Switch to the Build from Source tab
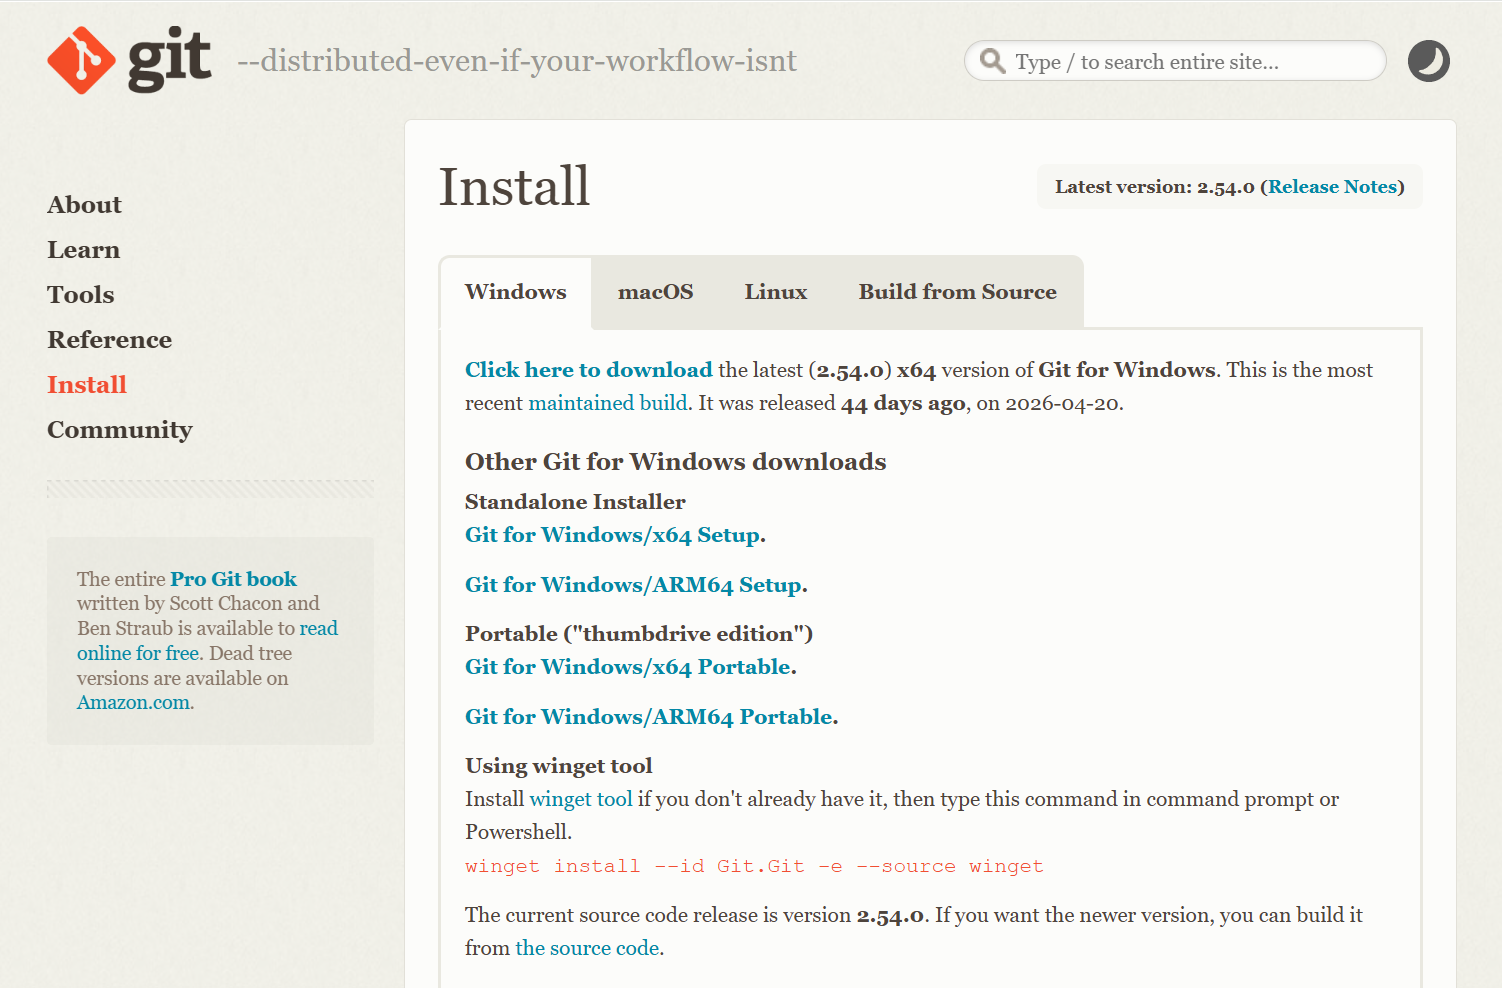 click(958, 292)
